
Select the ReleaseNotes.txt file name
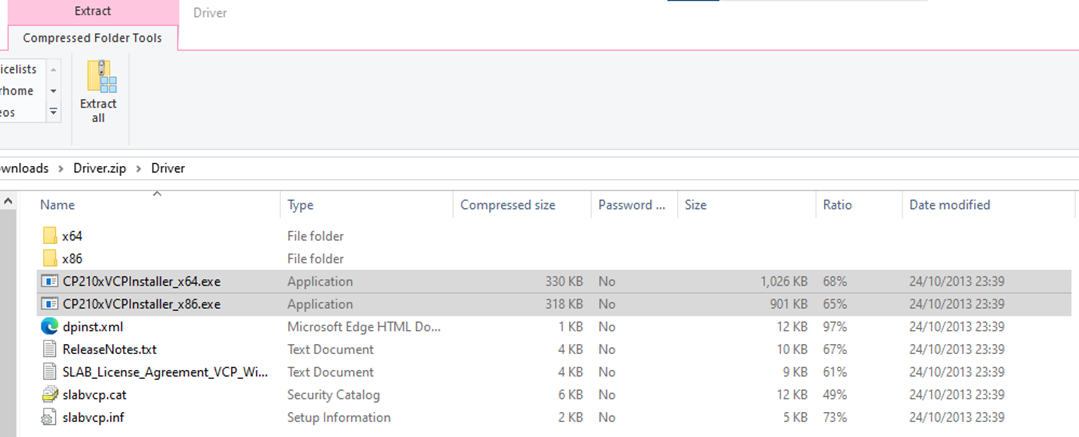coord(109,350)
